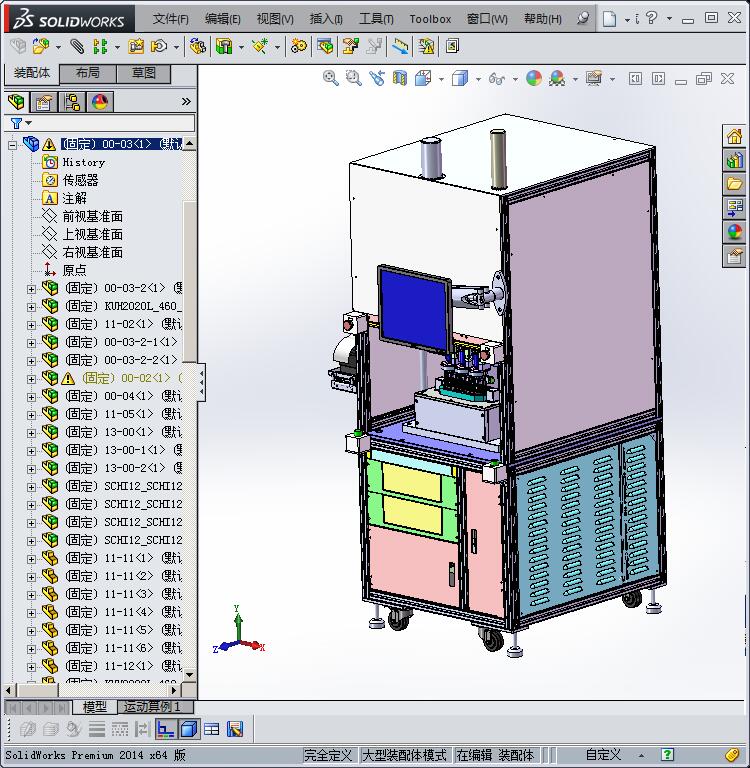
Task: Open the 工具(T) menu
Action: (x=376, y=19)
